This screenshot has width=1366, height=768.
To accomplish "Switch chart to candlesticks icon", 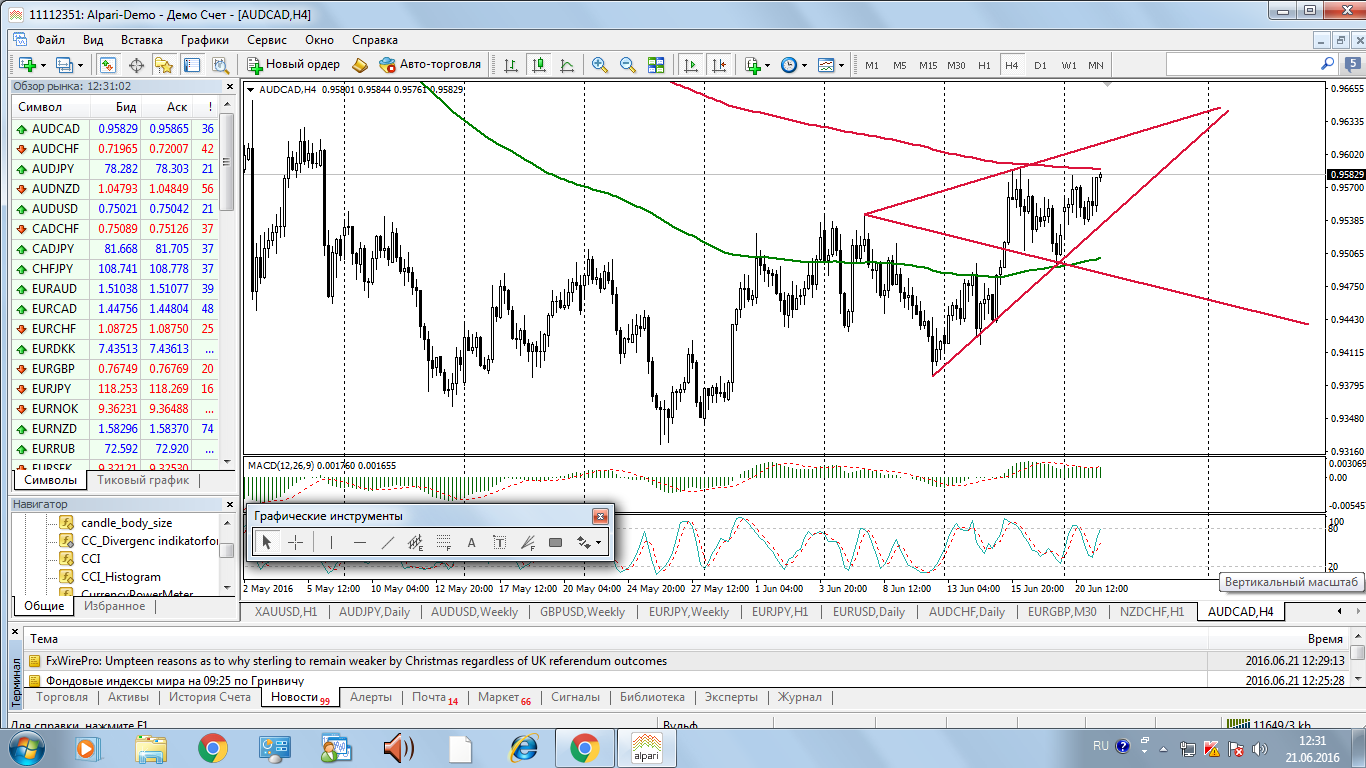I will click(539, 65).
